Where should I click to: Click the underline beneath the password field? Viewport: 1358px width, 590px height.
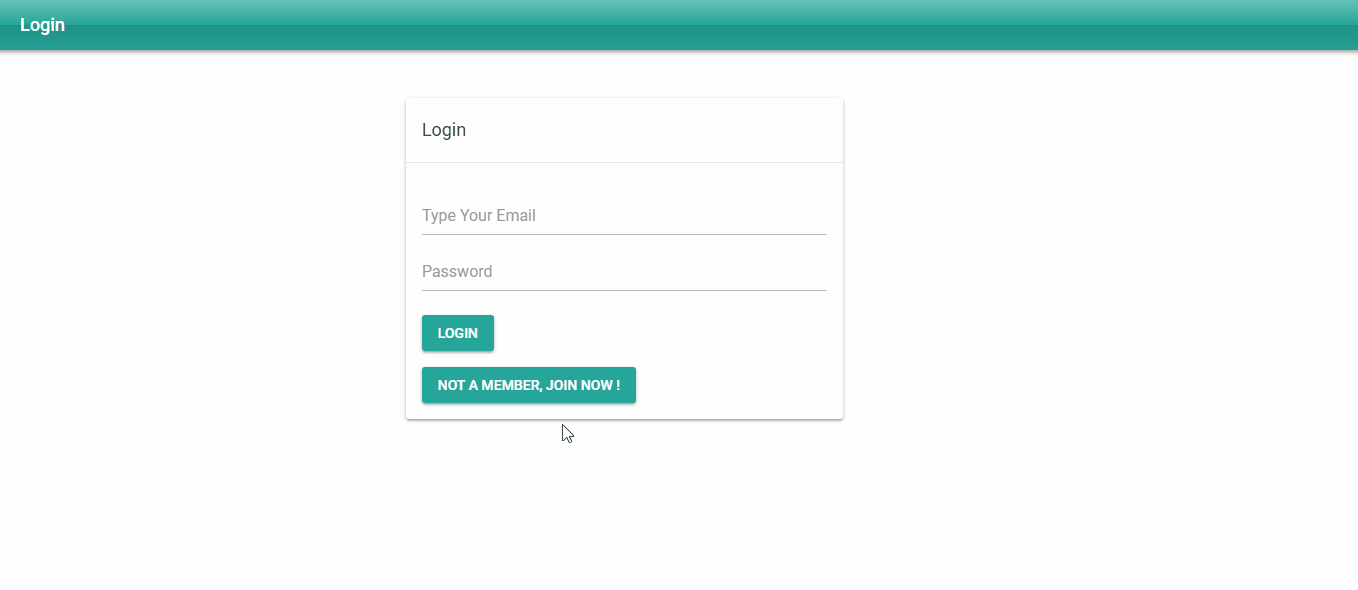pyautogui.click(x=624, y=290)
